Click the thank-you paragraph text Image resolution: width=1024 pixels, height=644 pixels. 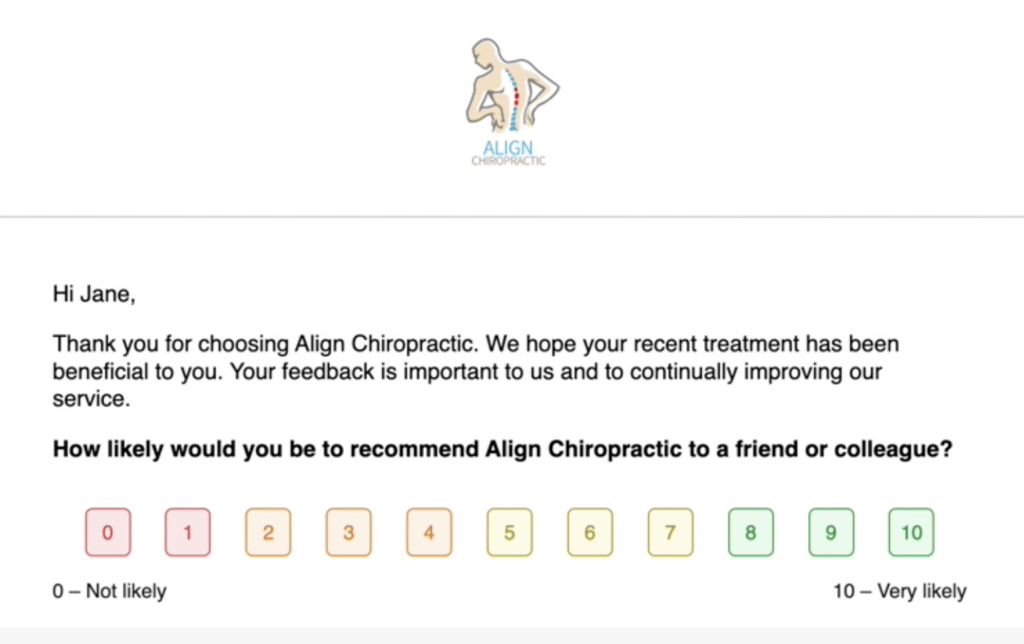tap(475, 371)
